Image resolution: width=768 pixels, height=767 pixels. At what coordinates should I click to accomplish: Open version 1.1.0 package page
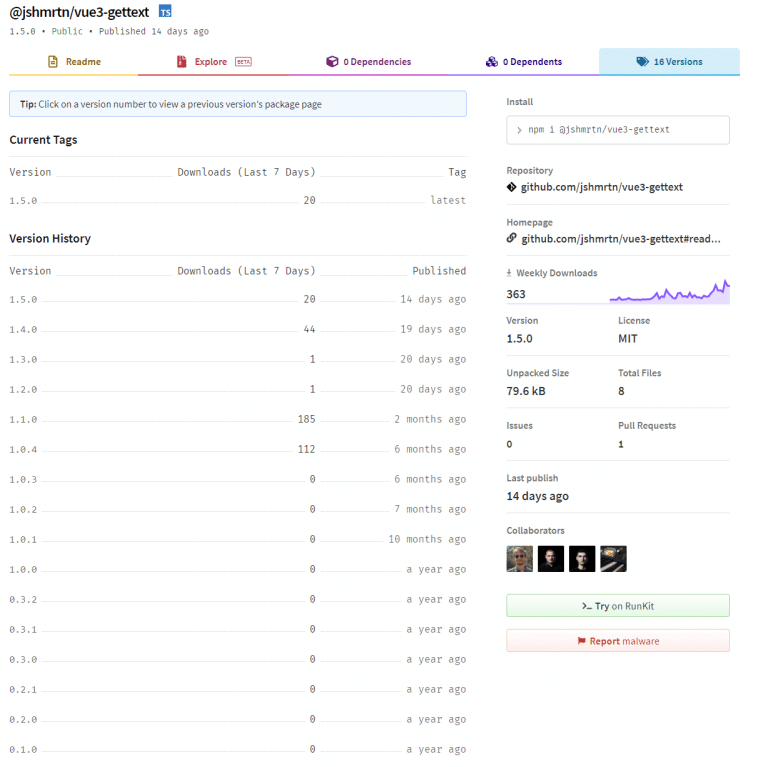pos(23,420)
